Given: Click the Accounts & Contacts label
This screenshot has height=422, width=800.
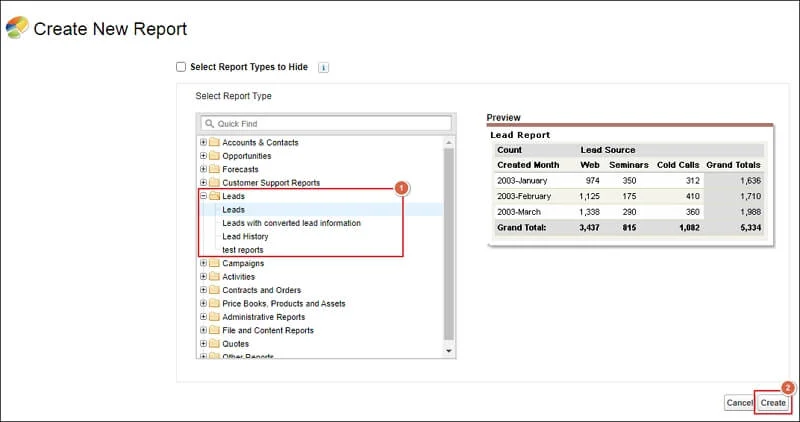Looking at the screenshot, I should 260,142.
